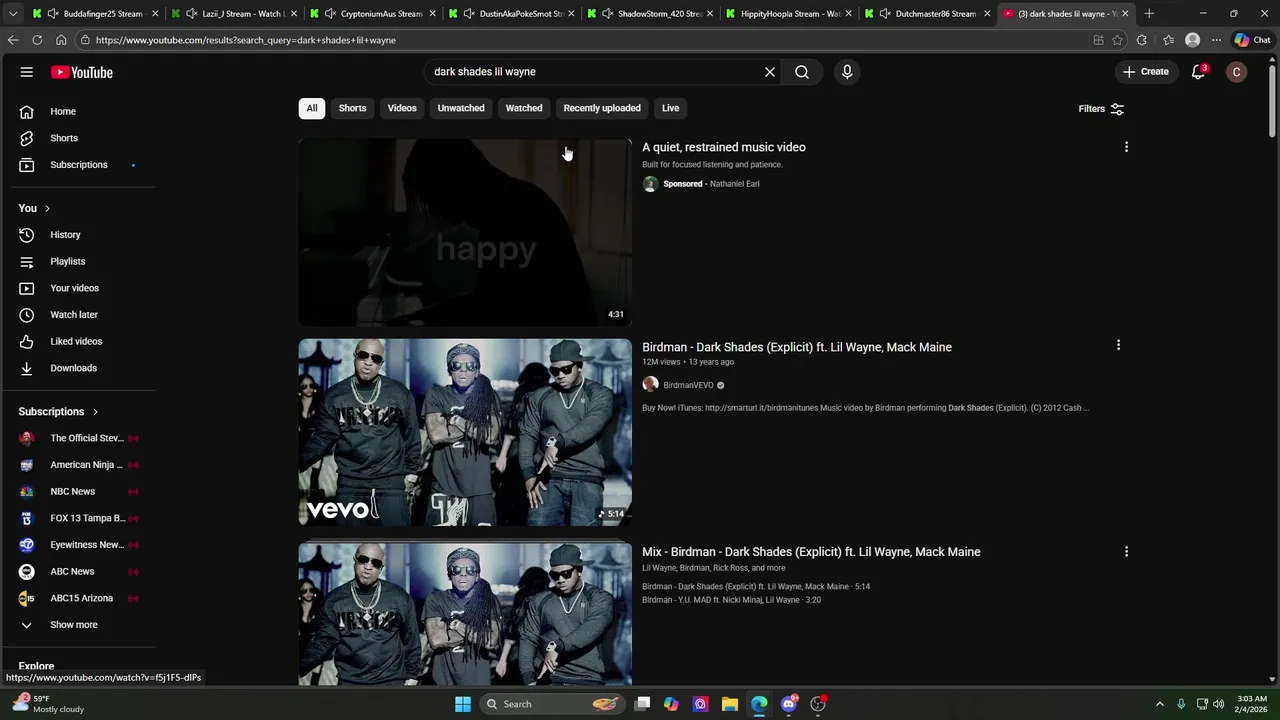Open the Mix playlist thumbnail
The image size is (1280, 720).
point(465,614)
